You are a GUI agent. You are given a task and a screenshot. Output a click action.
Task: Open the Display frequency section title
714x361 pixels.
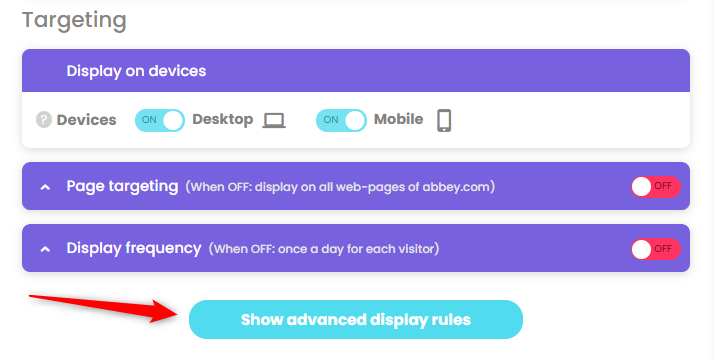click(x=134, y=248)
